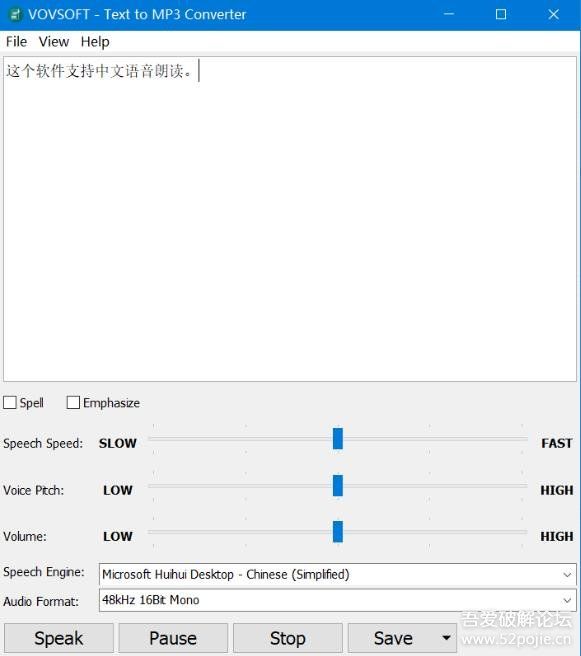Click the Voice Pitch slider handle
581x656 pixels.
click(x=338, y=486)
